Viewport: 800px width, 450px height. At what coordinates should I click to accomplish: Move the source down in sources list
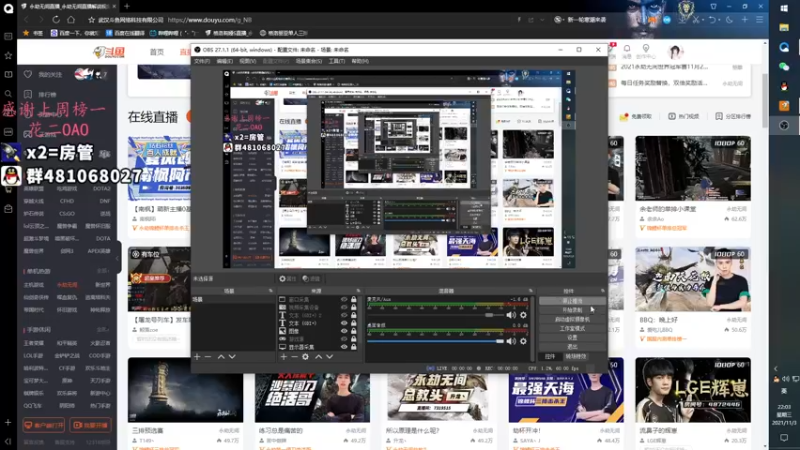pos(330,357)
